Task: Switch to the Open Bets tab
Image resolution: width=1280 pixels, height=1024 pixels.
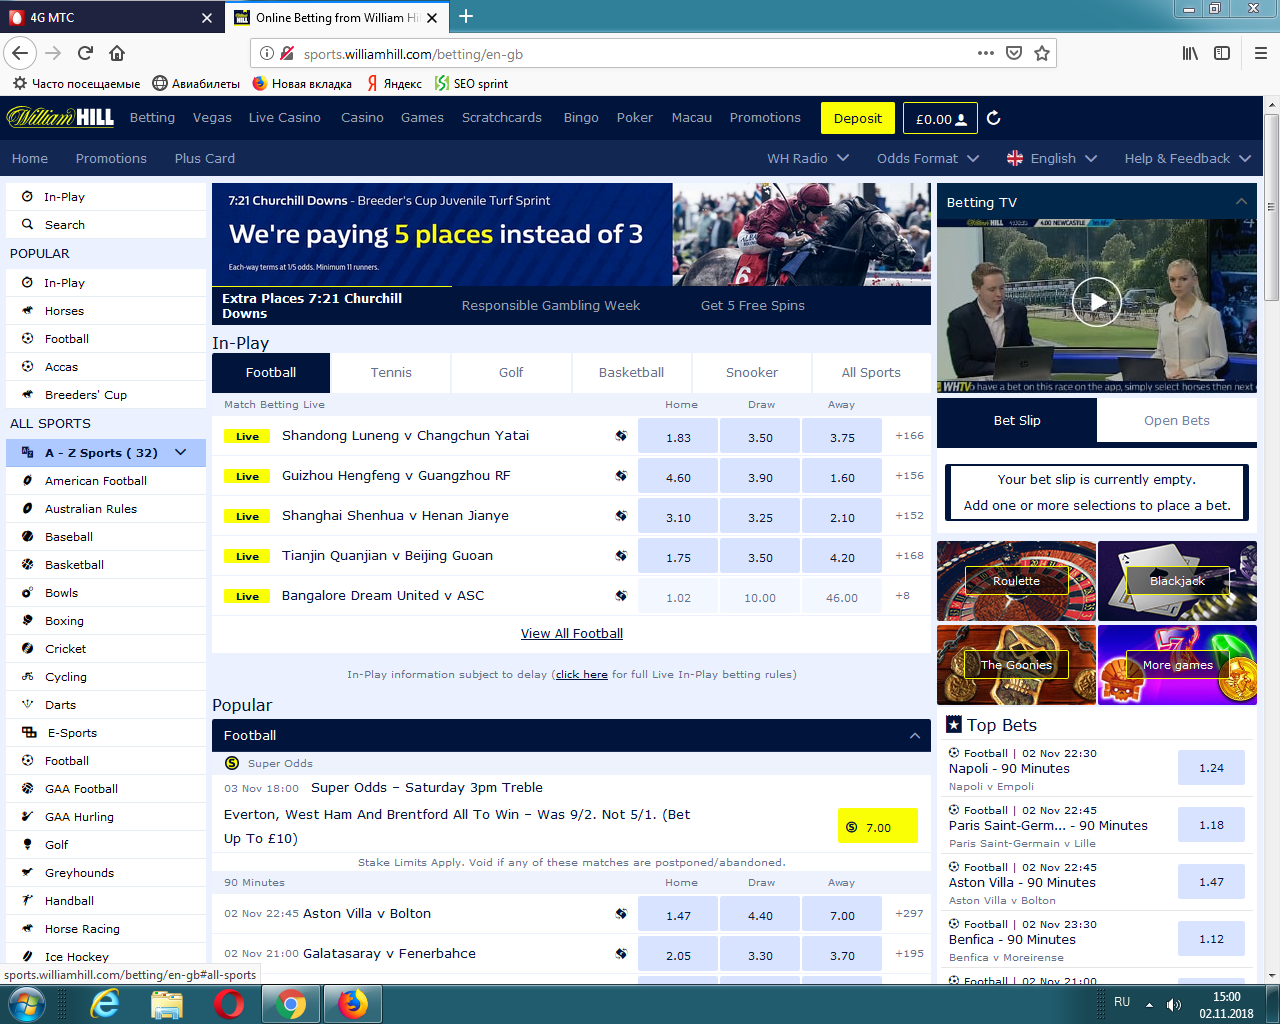Action: (x=1177, y=421)
